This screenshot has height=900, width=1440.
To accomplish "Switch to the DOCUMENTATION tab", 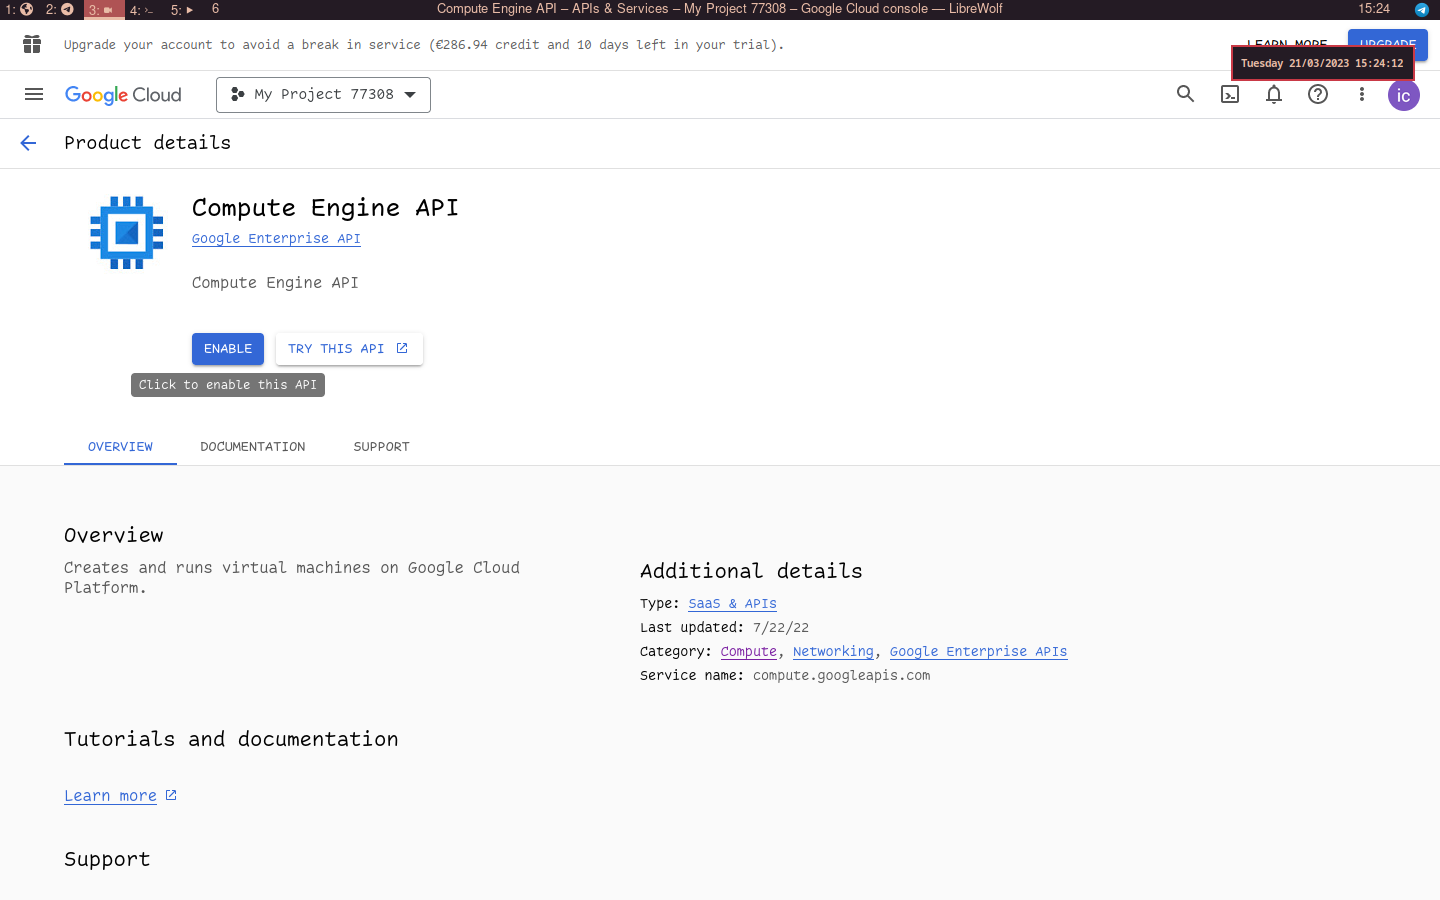I will click(252, 446).
